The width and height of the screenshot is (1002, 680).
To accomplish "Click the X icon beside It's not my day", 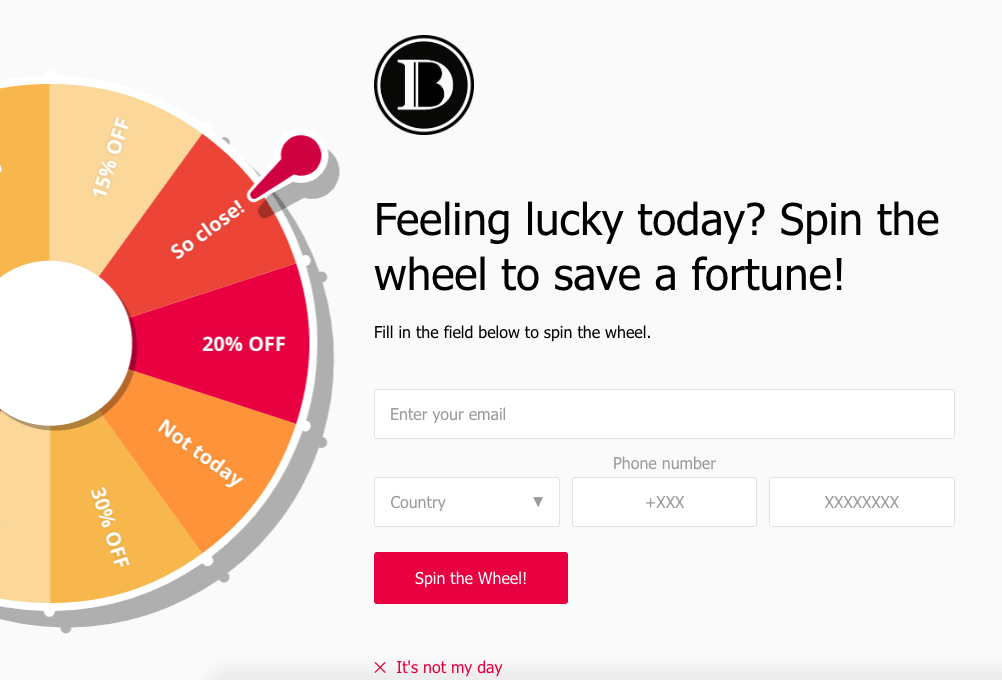I will [x=380, y=667].
